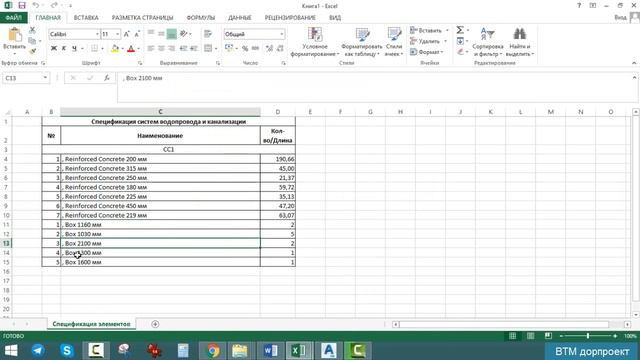Toggle Align Left horizontal alignment
Screen dimensions: 640x360
point(151,49)
